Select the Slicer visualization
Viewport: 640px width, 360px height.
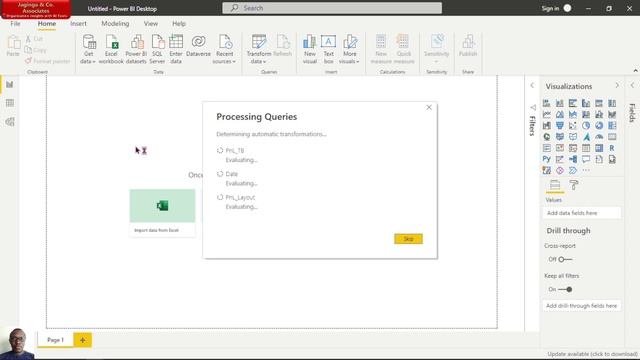(x=573, y=148)
